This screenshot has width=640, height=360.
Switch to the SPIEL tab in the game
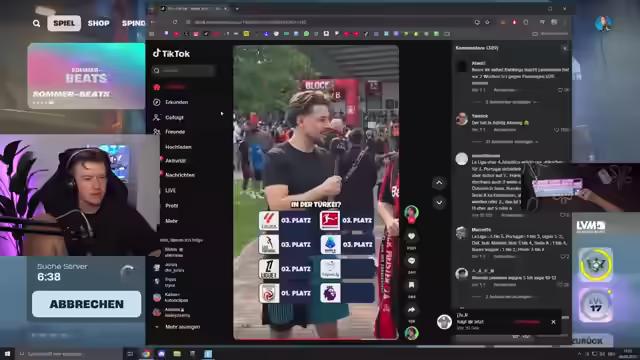point(64,23)
